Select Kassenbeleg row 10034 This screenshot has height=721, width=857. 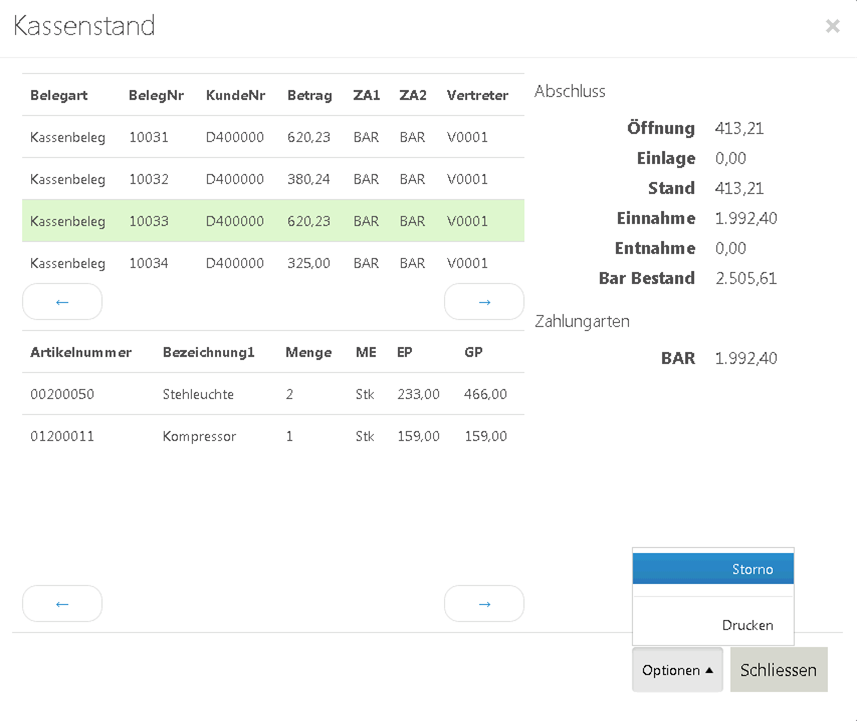coord(272,263)
